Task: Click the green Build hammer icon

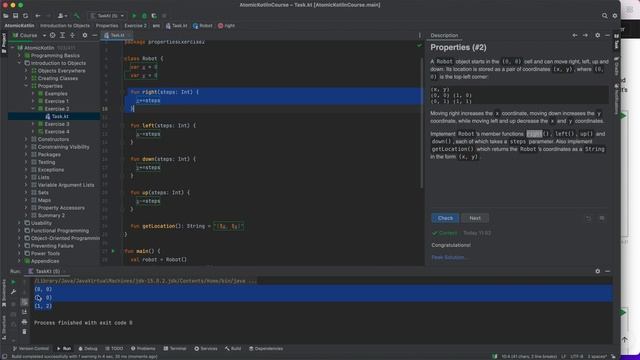Action: click(x=76, y=16)
